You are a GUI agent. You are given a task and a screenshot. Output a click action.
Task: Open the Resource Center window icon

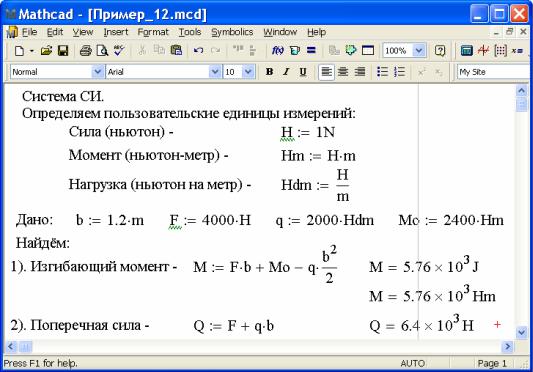pos(368,51)
